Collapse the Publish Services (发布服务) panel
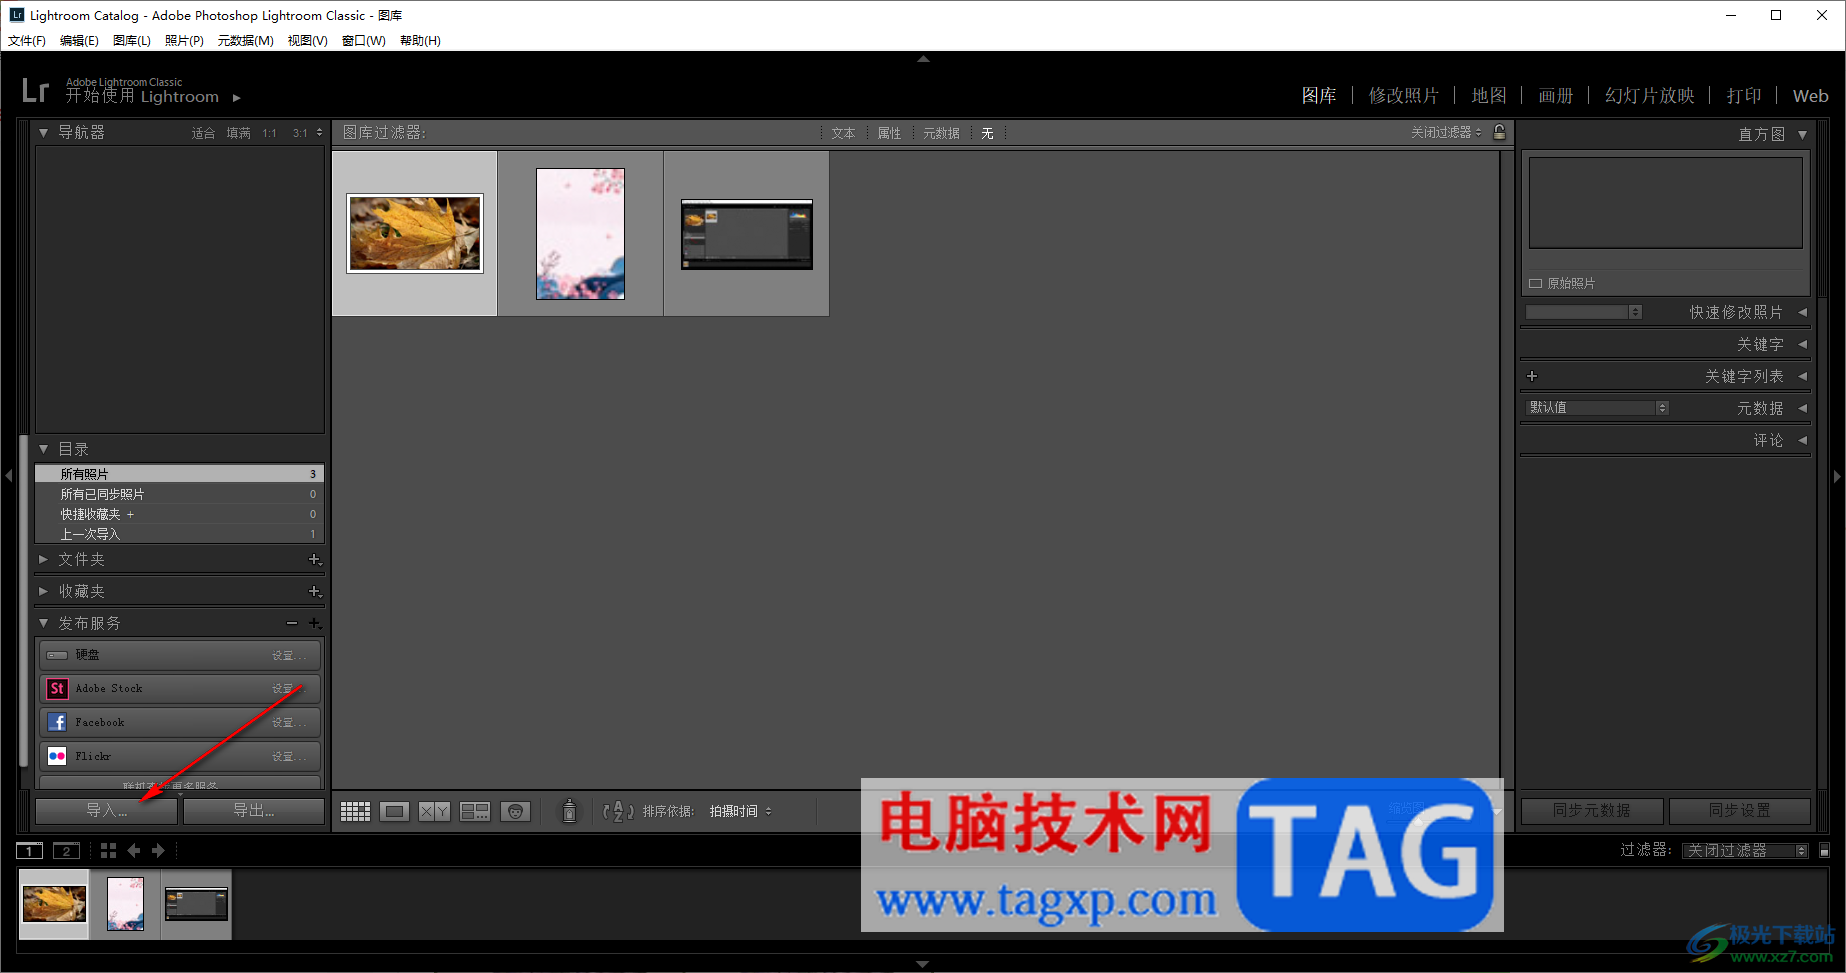The image size is (1846, 973). click(x=43, y=623)
